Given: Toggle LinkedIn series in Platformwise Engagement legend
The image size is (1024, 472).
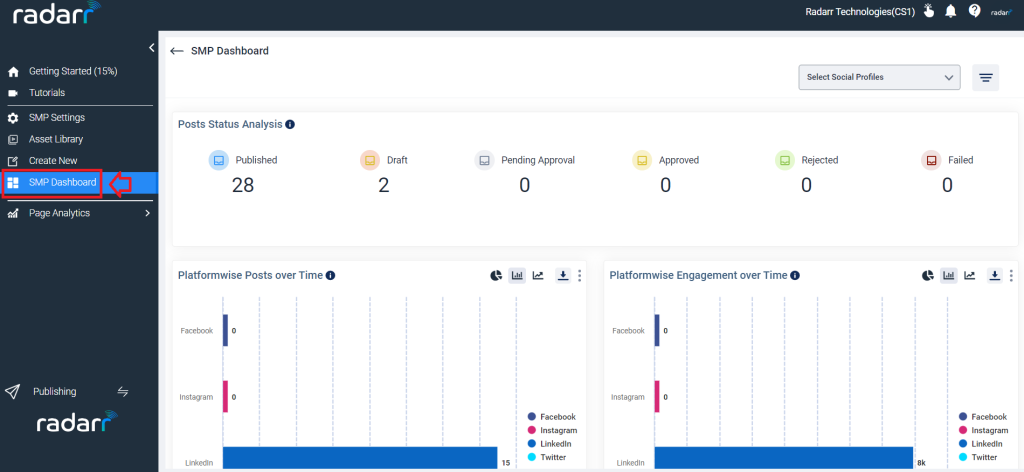Looking at the screenshot, I should (x=981, y=444).
